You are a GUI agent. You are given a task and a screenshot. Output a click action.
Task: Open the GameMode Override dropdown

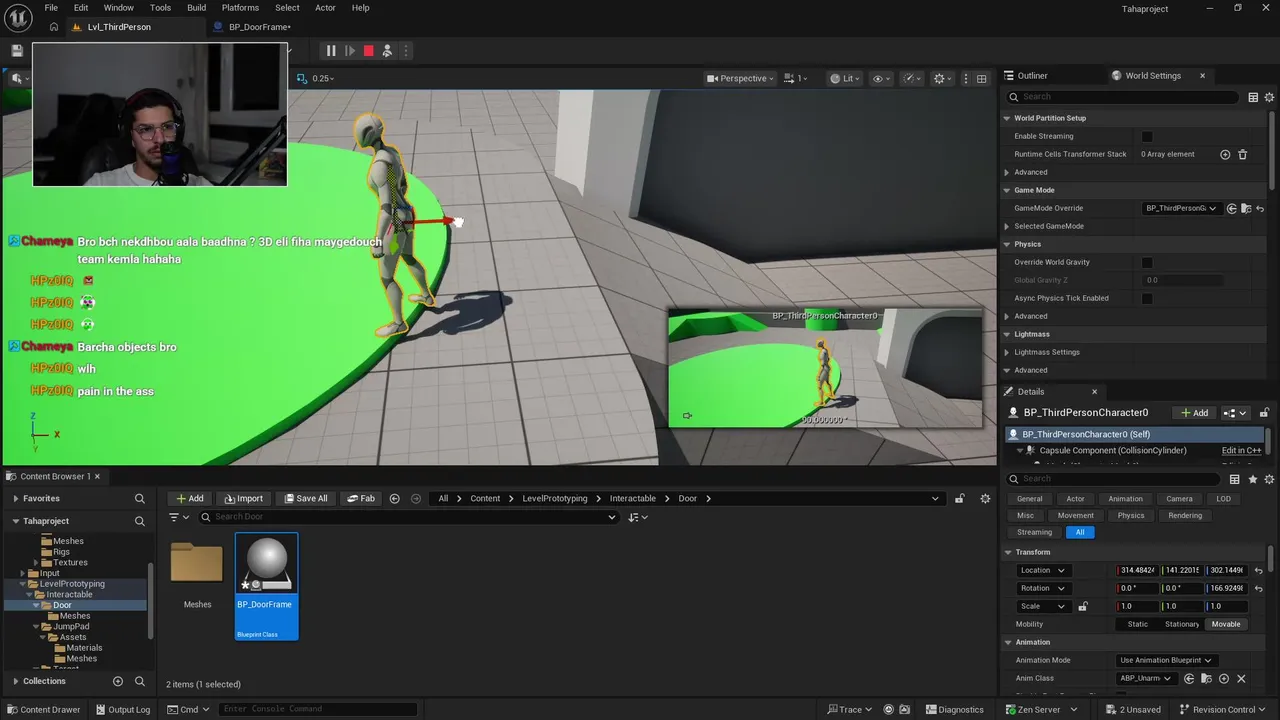[x=1181, y=208]
